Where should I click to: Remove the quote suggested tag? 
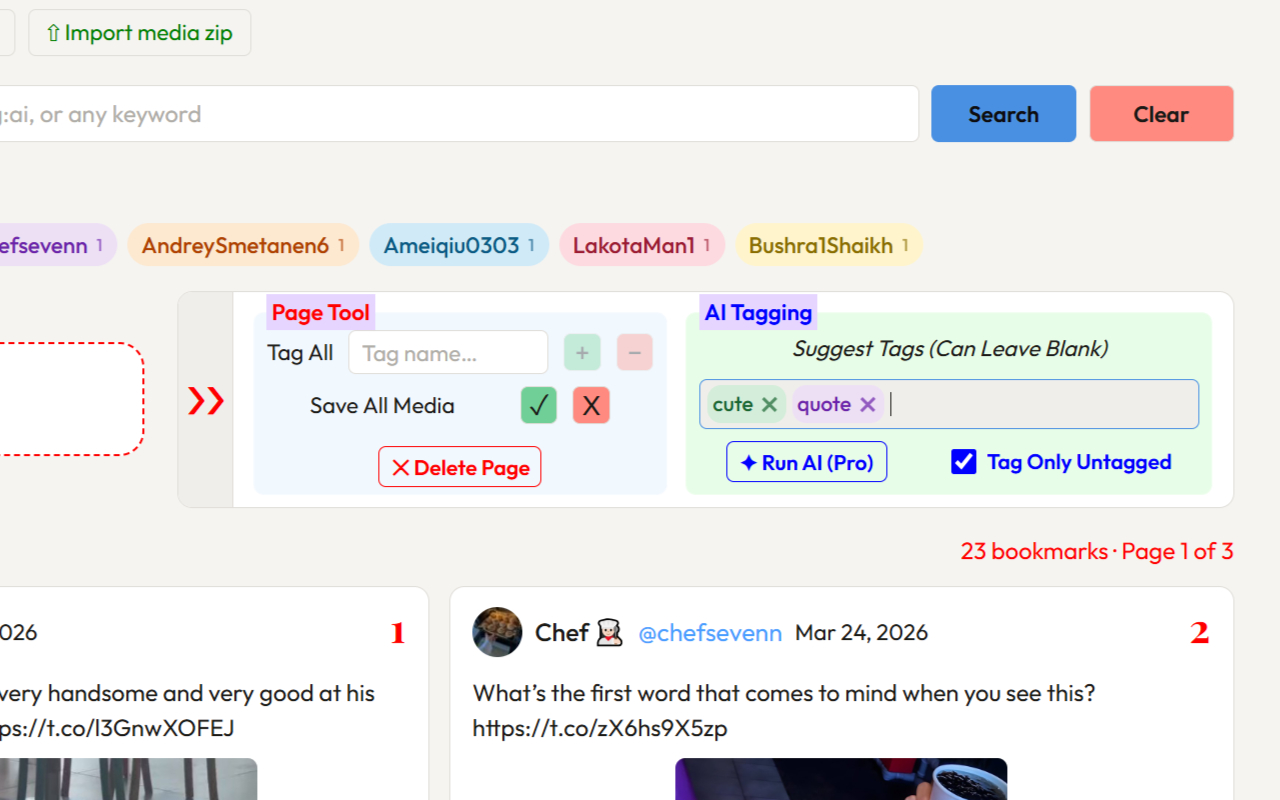867,404
